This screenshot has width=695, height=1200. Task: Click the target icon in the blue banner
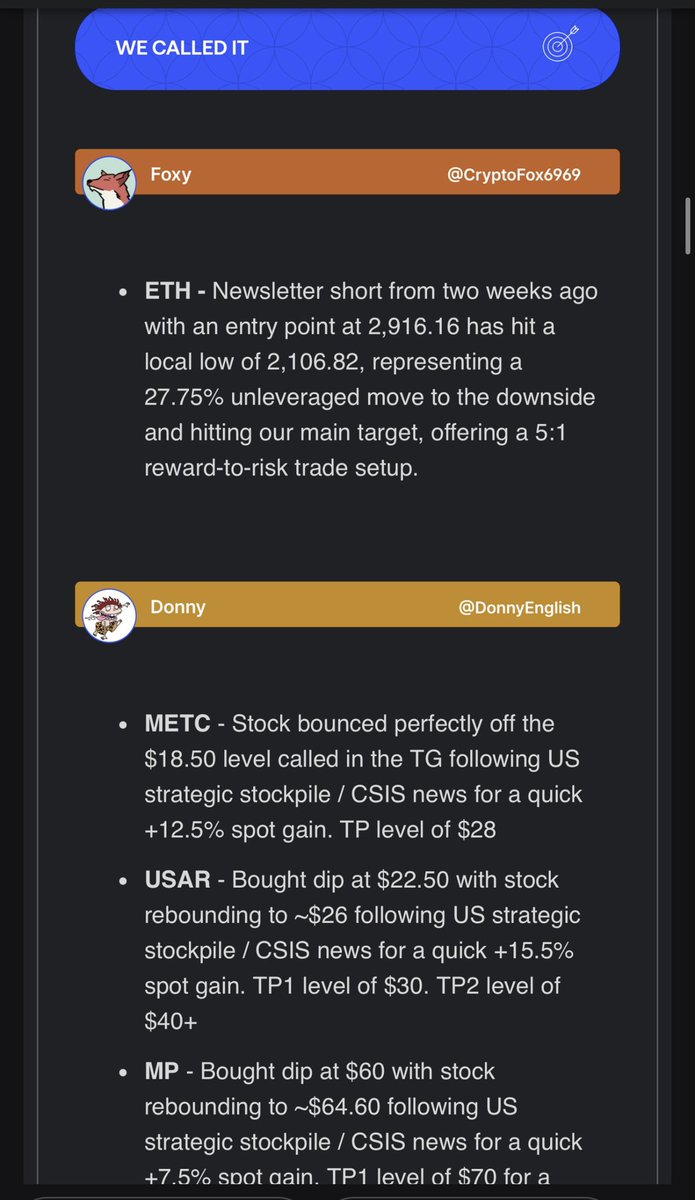pyautogui.click(x=558, y=46)
